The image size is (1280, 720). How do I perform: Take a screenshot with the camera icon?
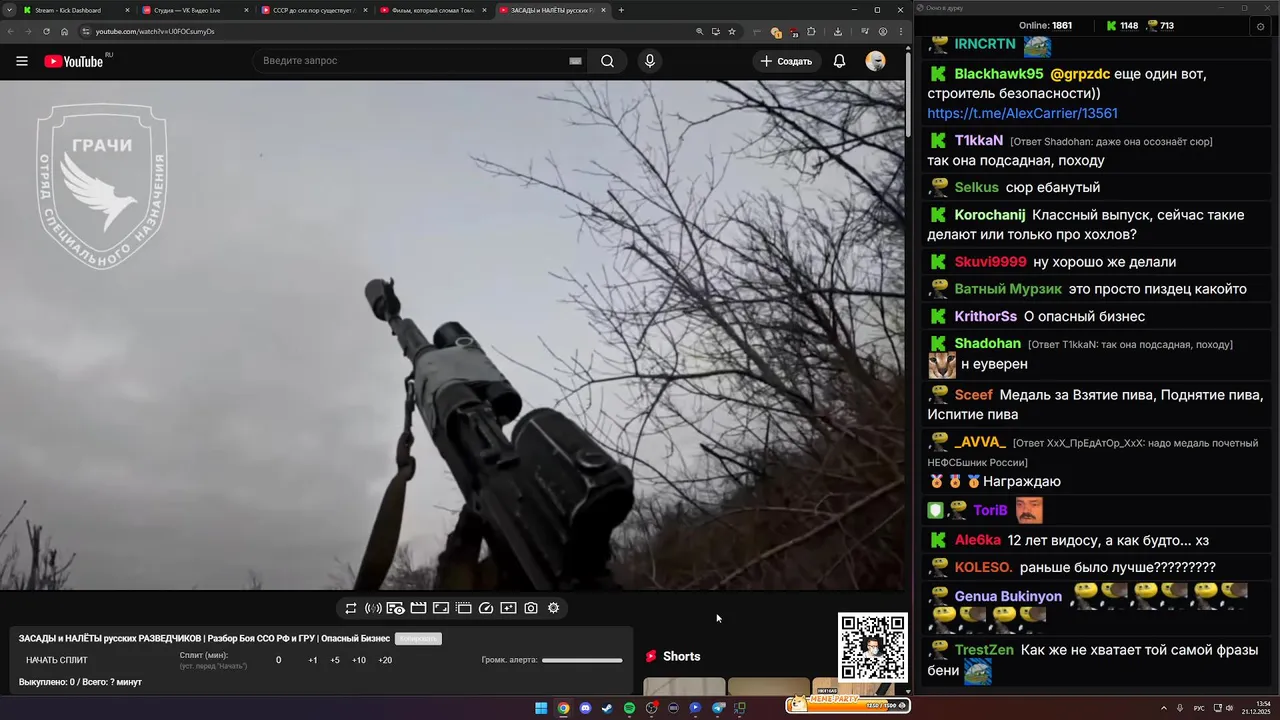click(x=531, y=608)
